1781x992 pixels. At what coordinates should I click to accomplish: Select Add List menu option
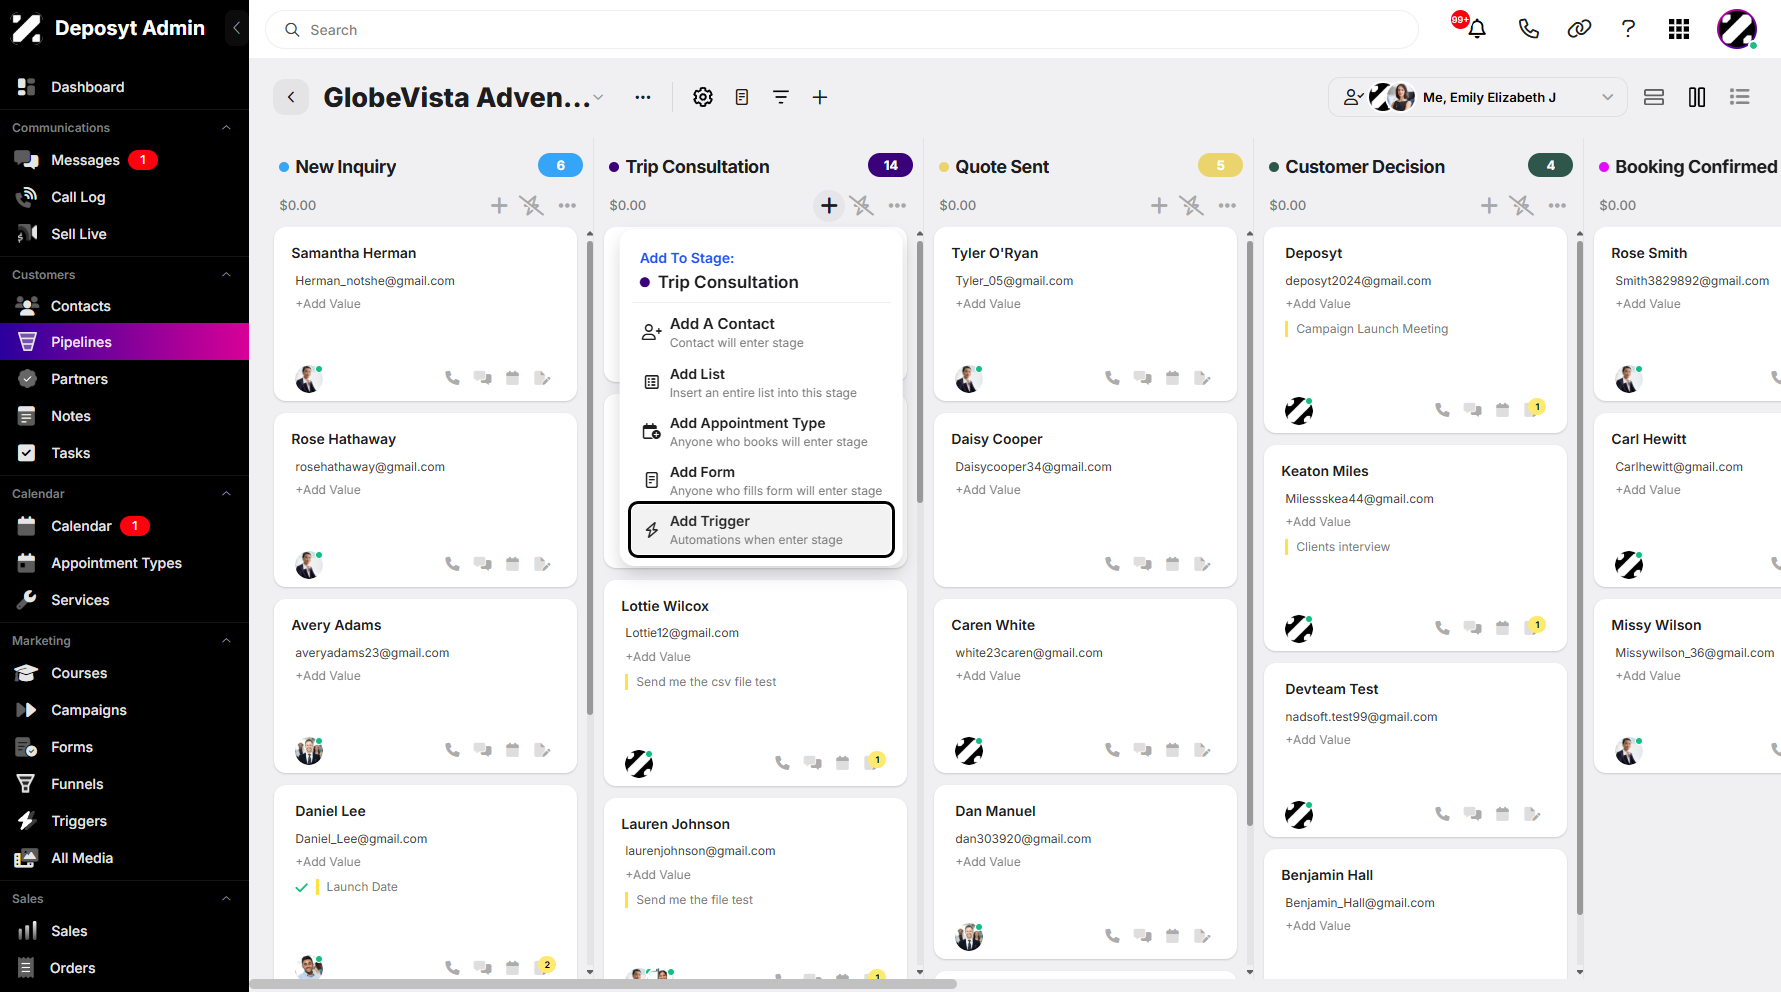pyautogui.click(x=761, y=383)
